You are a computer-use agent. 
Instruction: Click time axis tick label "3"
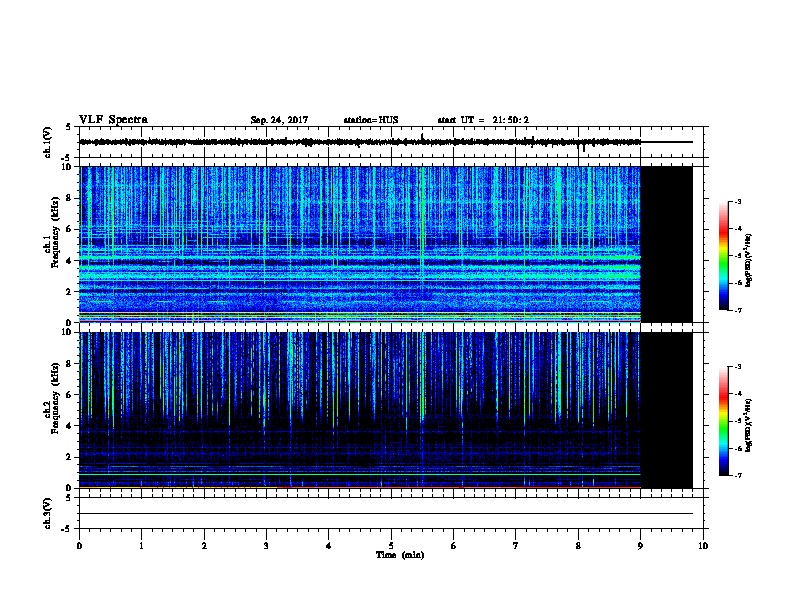pos(266,545)
